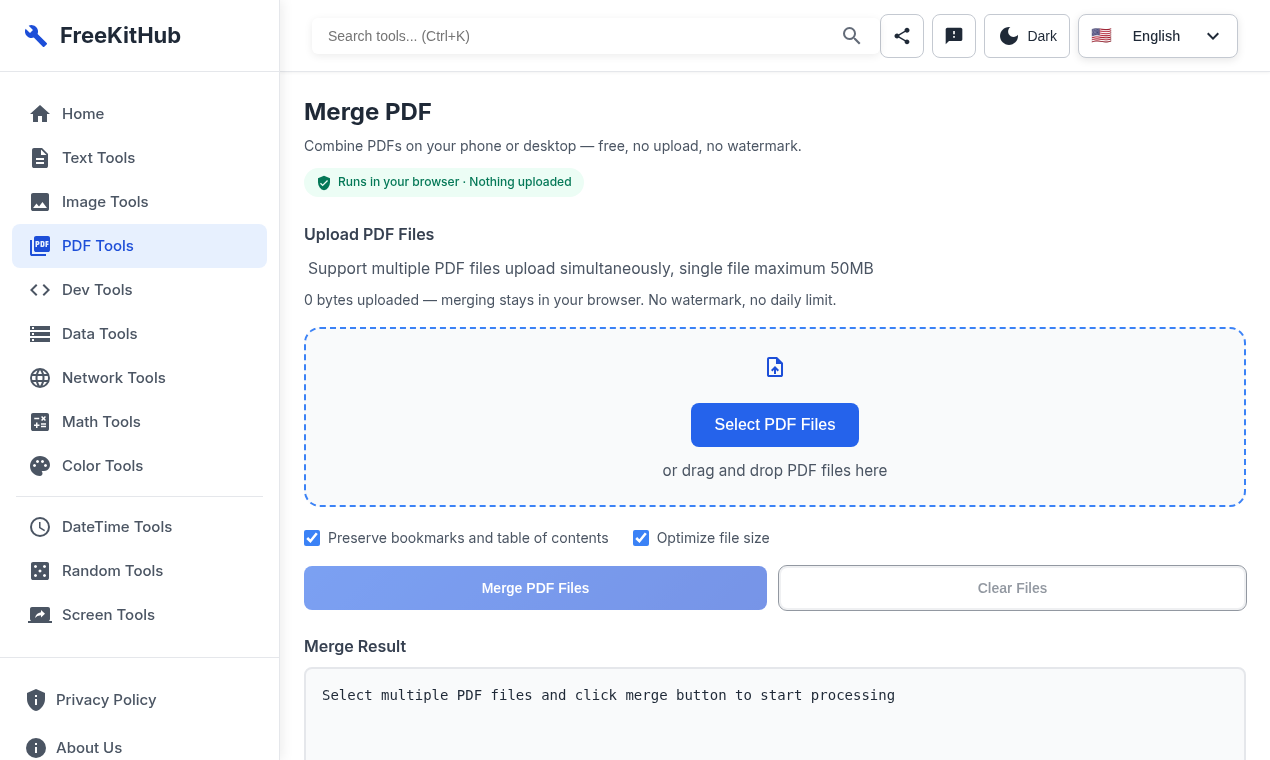Click the Math Tools calculator icon
Image resolution: width=1270 pixels, height=760 pixels.
coord(40,422)
